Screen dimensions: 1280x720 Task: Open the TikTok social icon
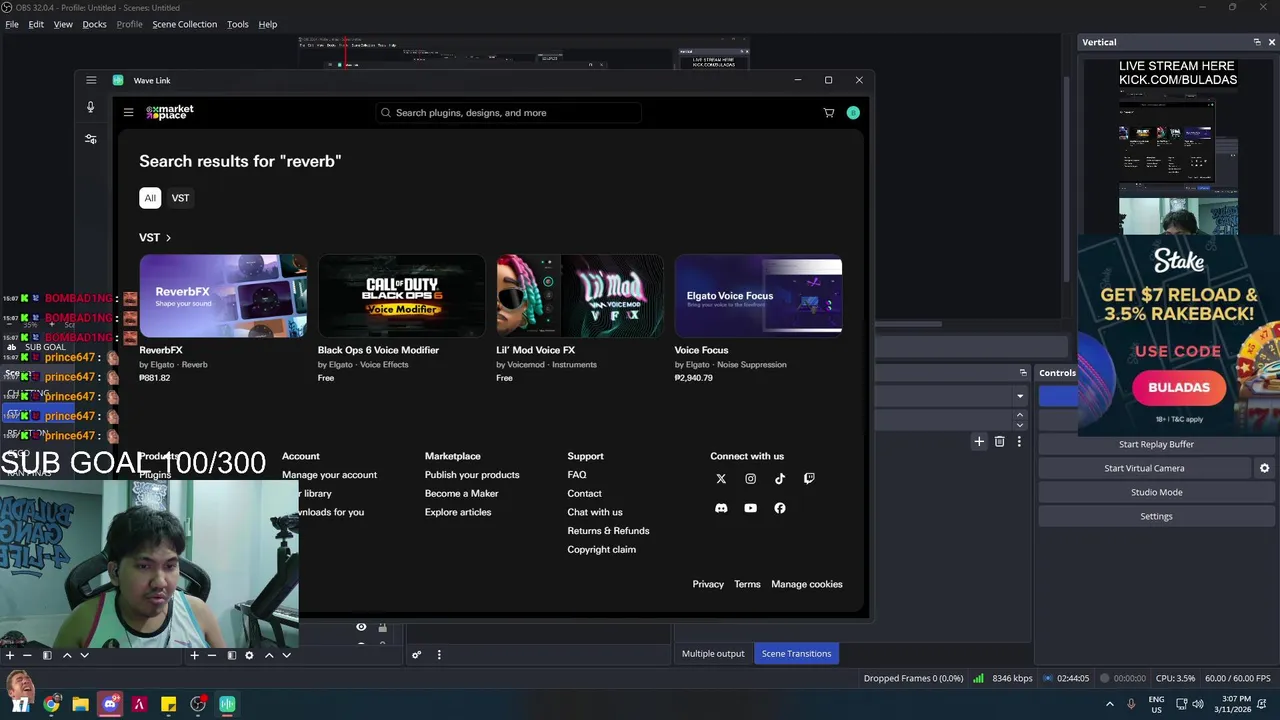tap(780, 479)
